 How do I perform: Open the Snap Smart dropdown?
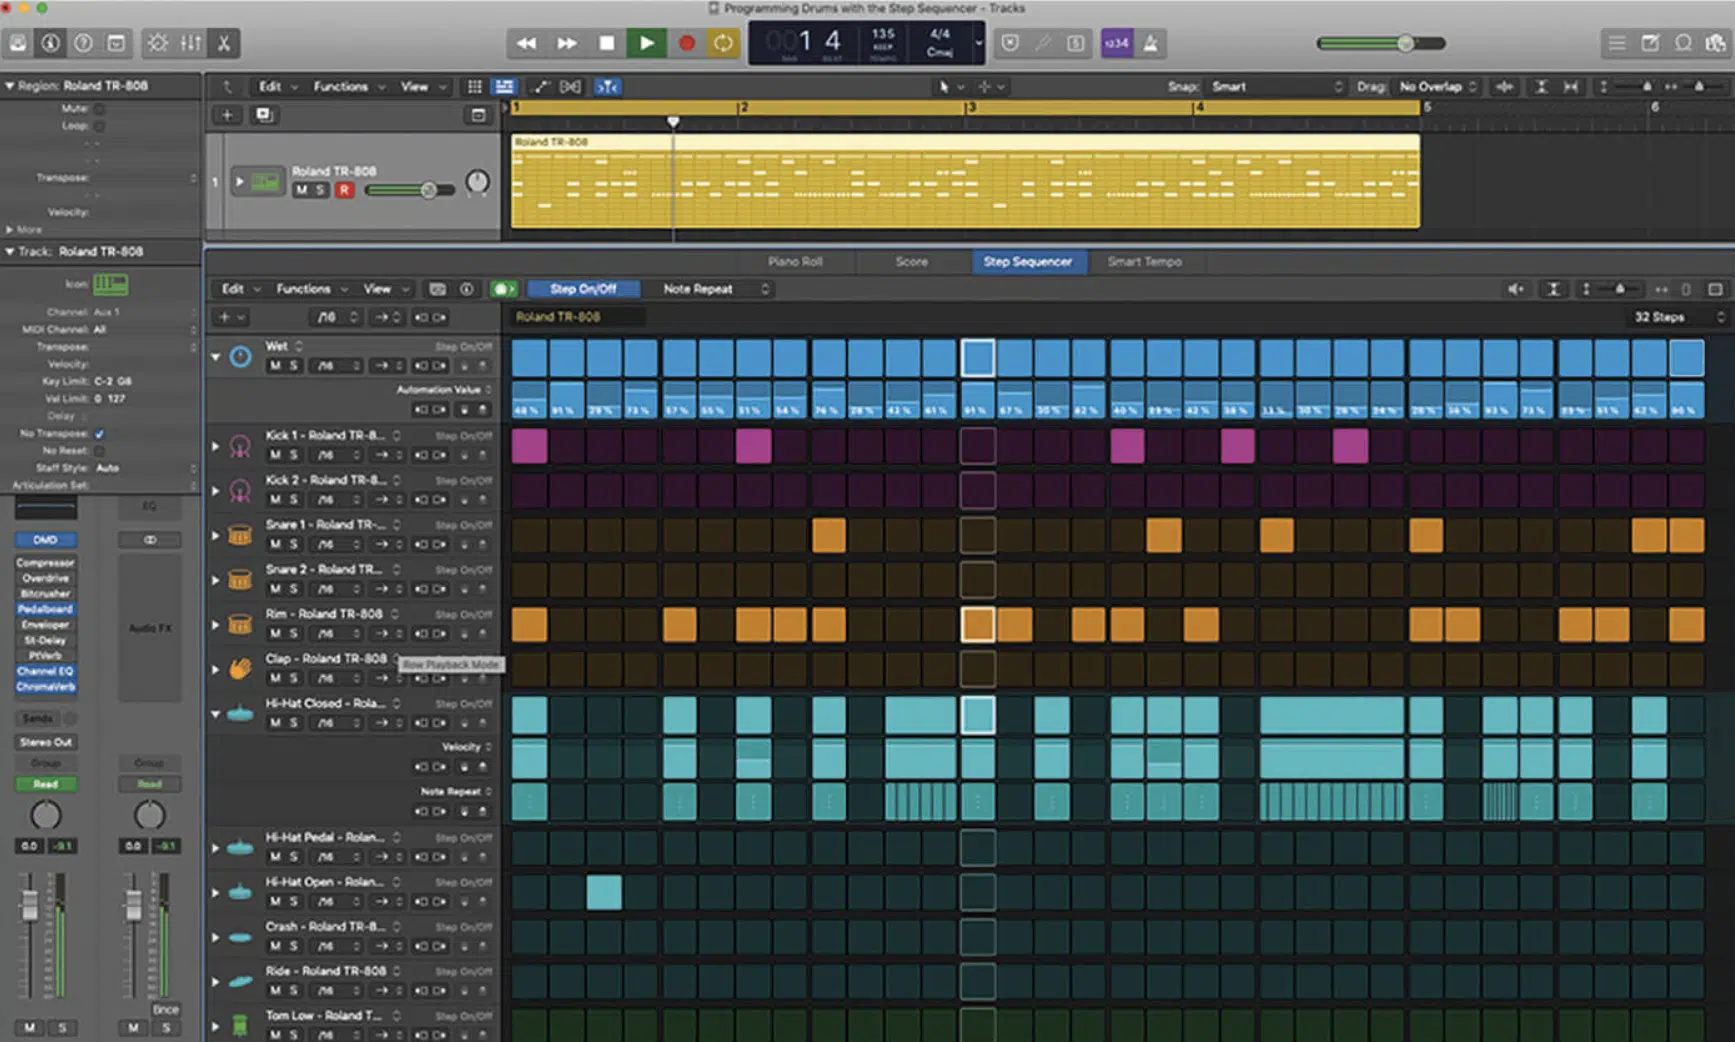pyautogui.click(x=1277, y=87)
